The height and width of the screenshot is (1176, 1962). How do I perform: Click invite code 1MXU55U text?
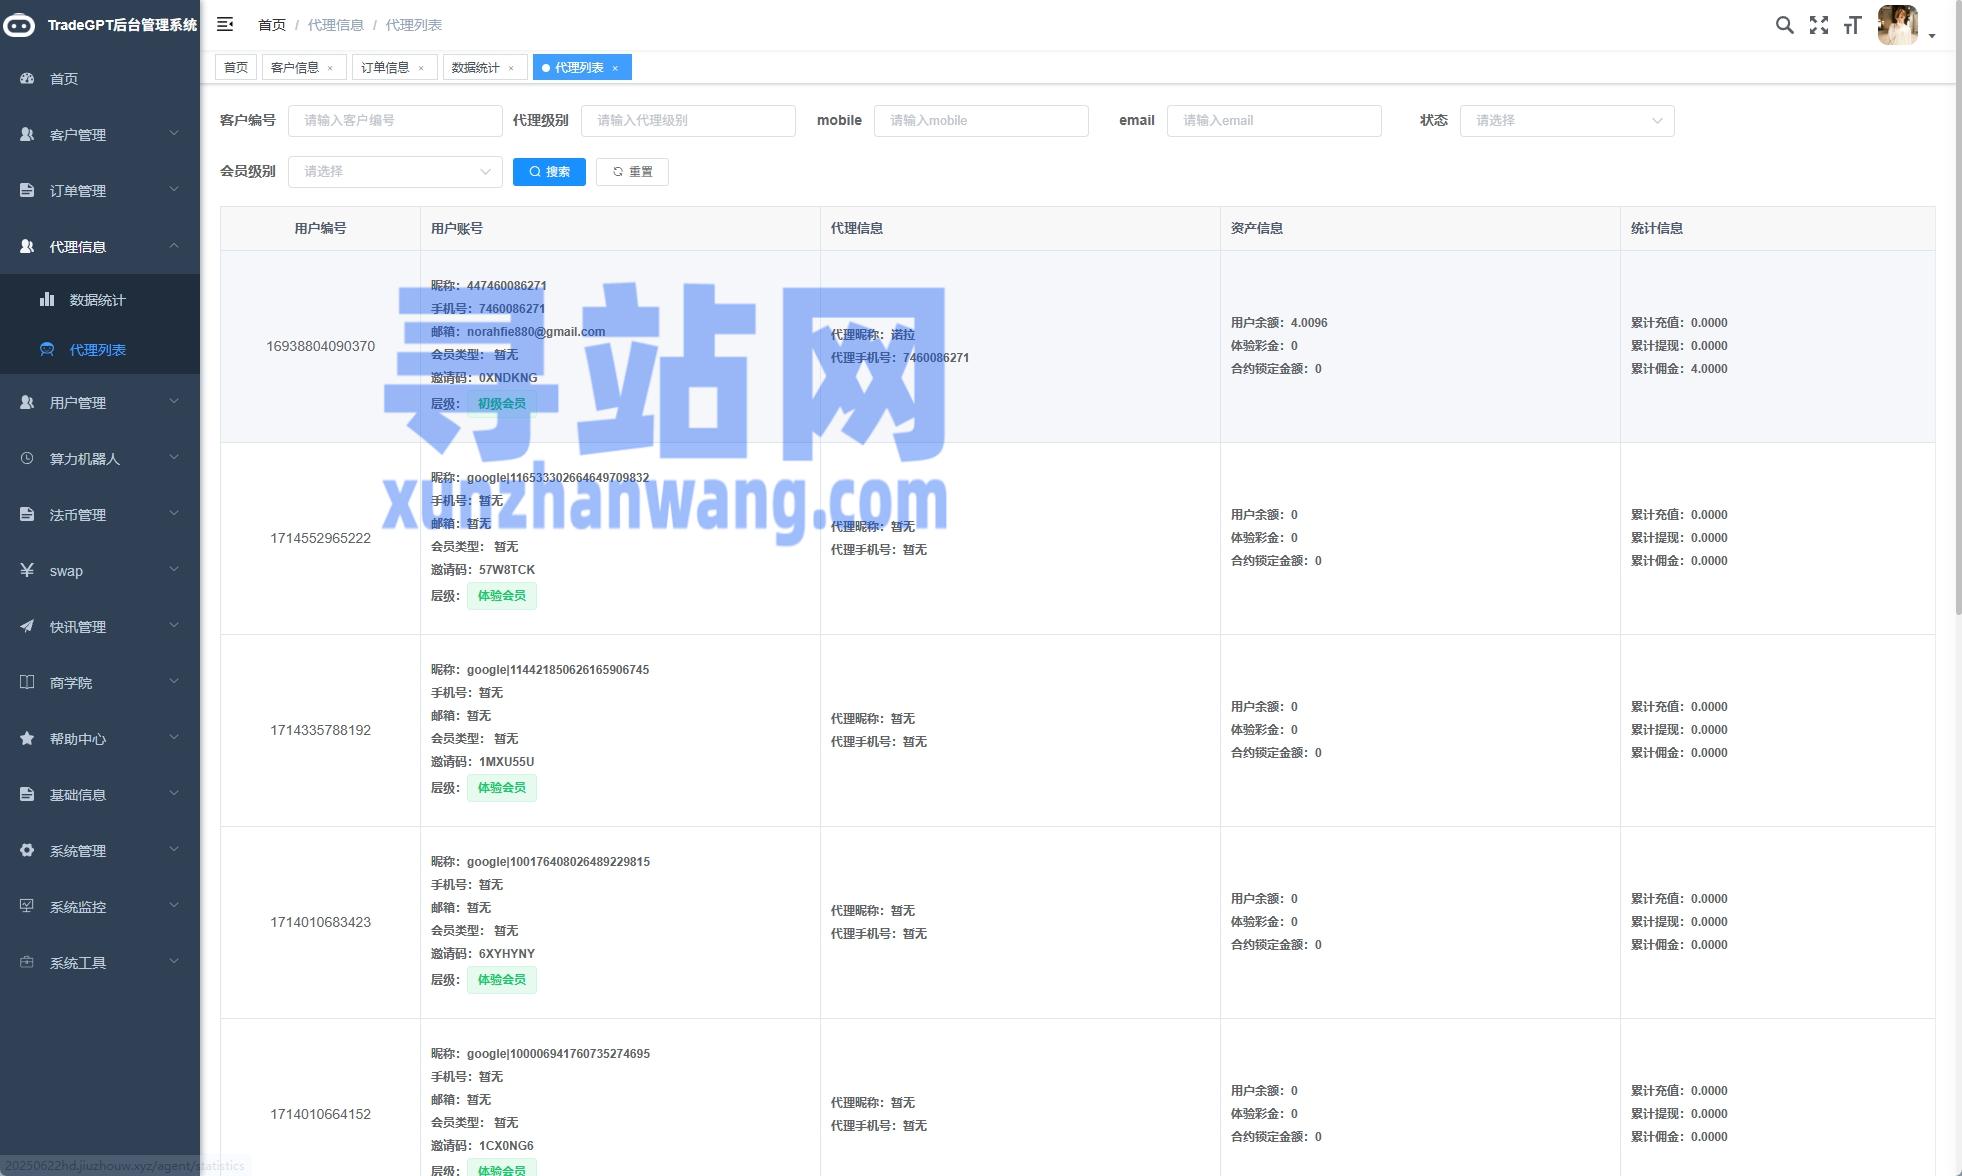point(506,761)
